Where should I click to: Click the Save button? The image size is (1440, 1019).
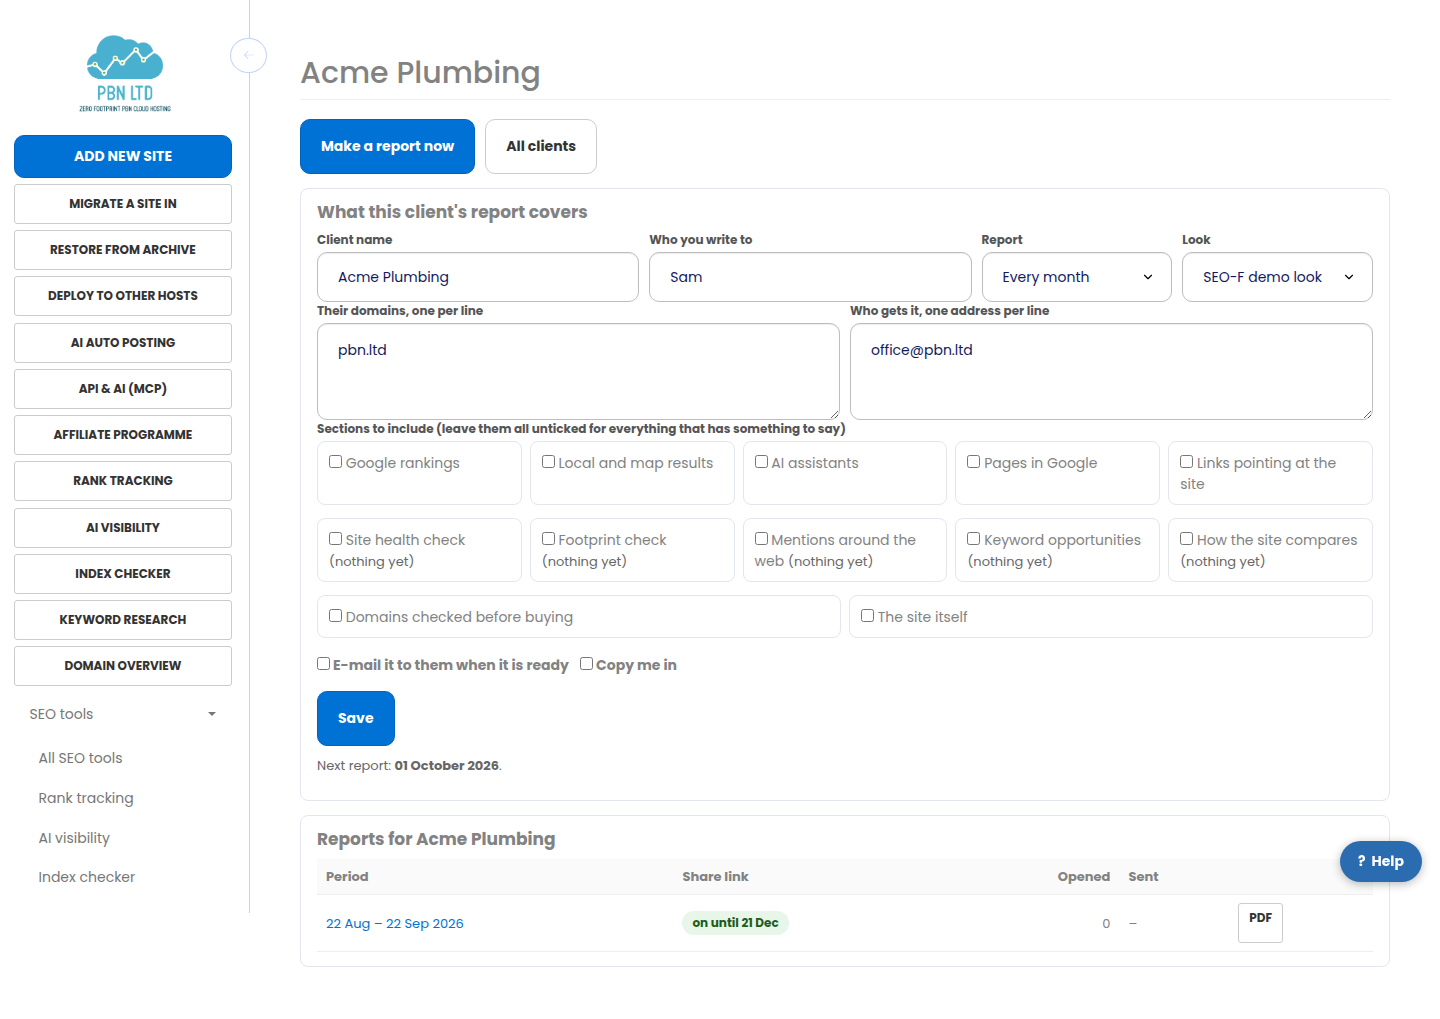click(x=356, y=718)
